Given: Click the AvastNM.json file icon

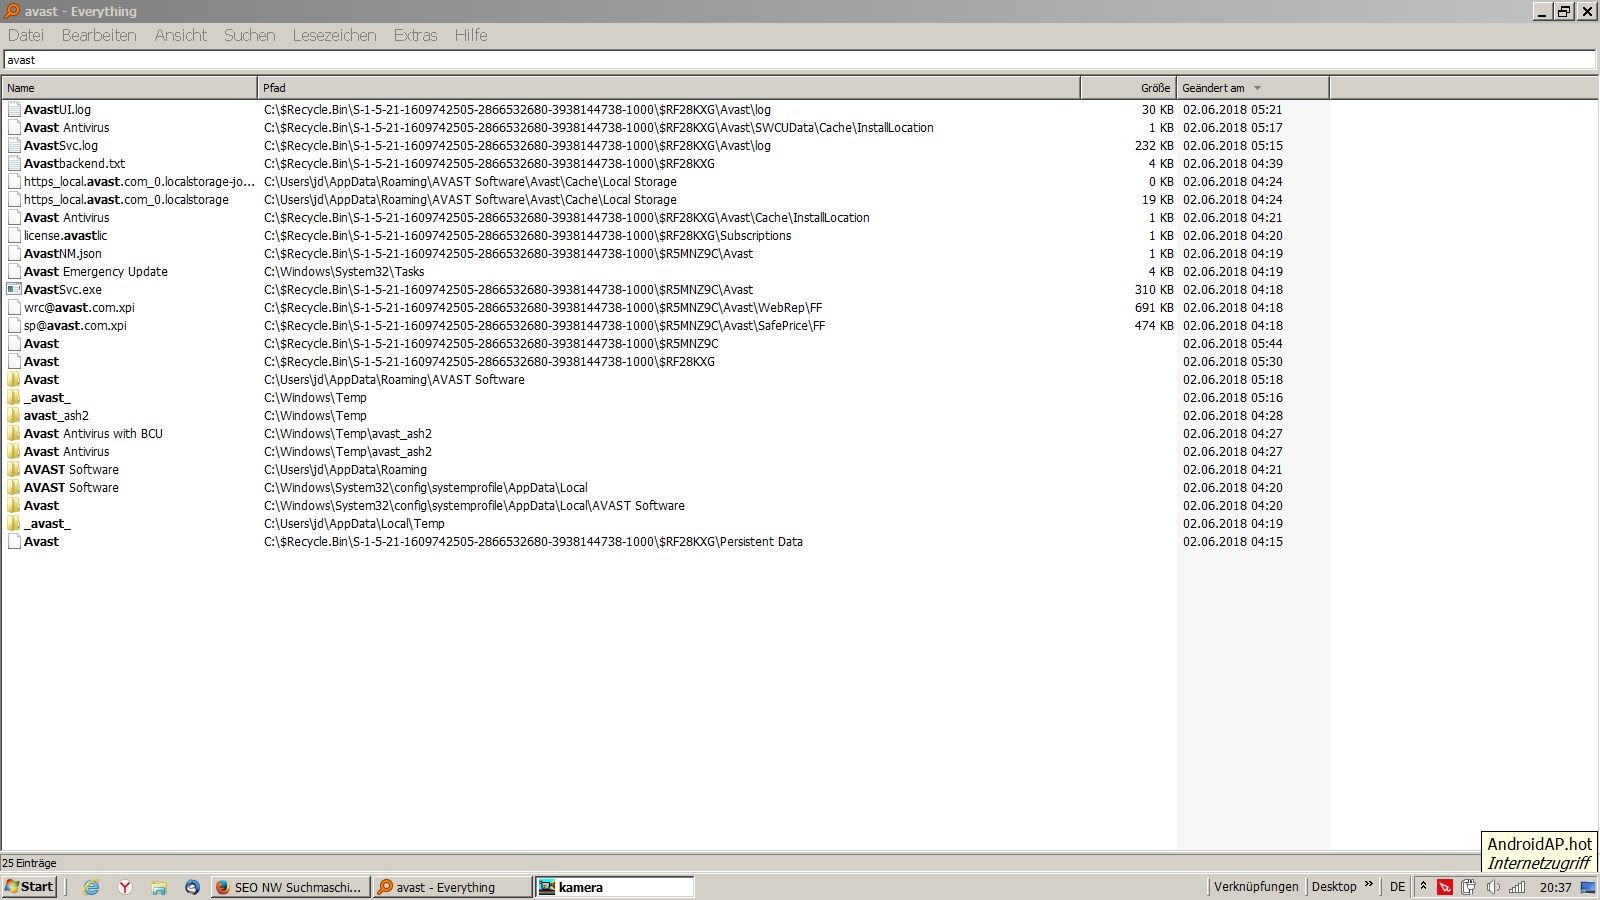Looking at the screenshot, I should (14, 254).
